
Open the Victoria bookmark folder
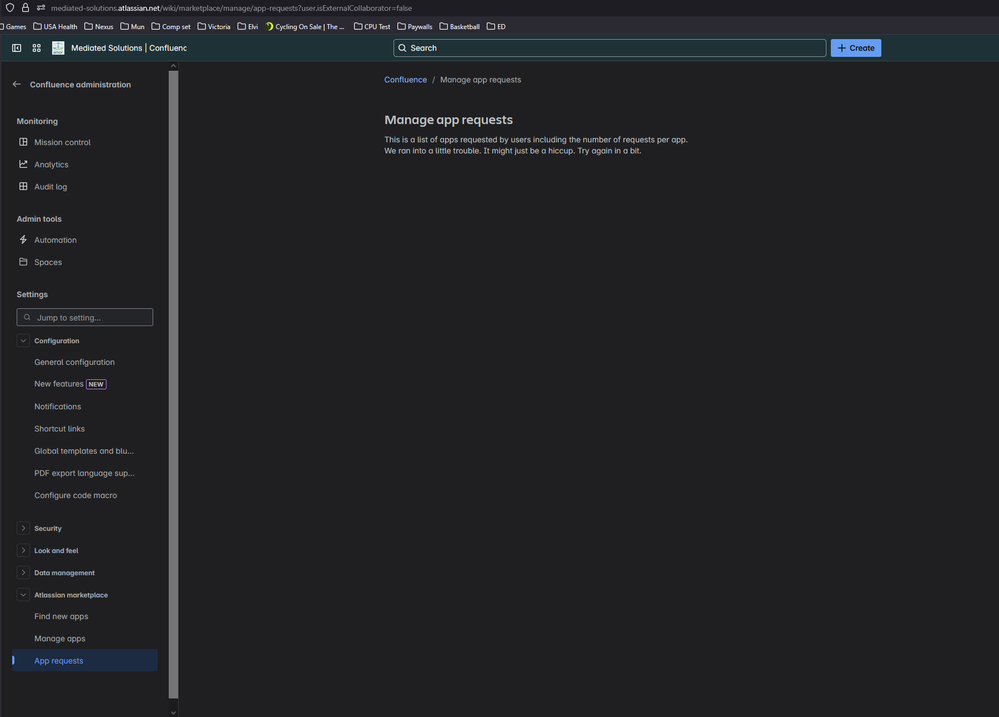tap(214, 27)
